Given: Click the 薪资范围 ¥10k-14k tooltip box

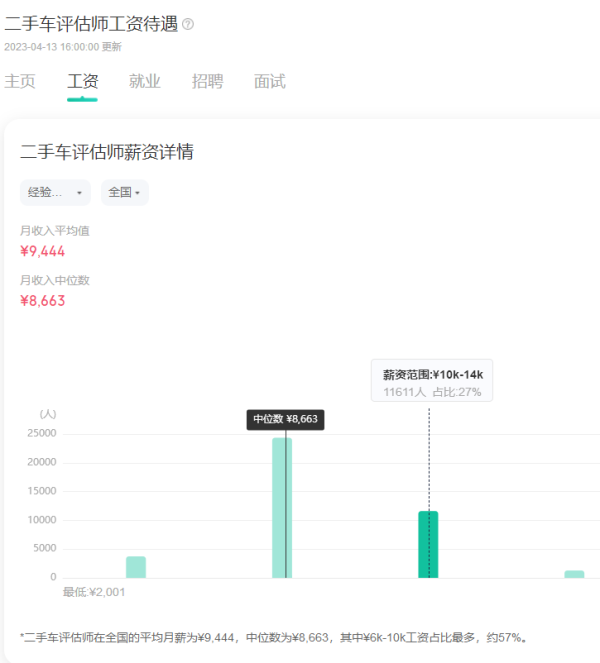Looking at the screenshot, I should coord(432,382).
